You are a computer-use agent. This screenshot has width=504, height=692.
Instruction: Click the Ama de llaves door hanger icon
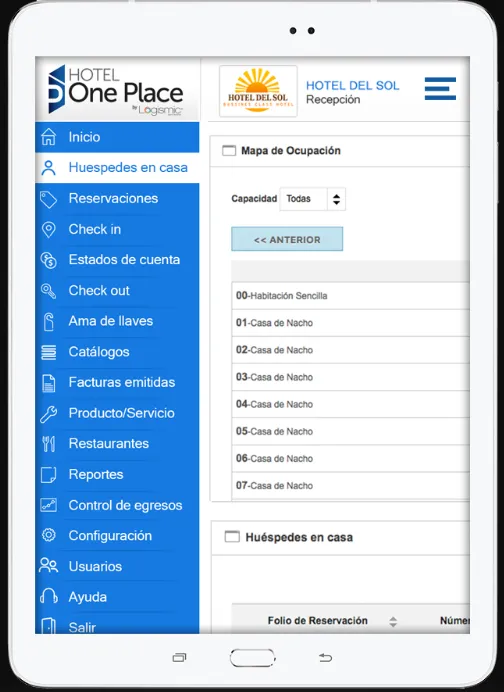pos(49,321)
